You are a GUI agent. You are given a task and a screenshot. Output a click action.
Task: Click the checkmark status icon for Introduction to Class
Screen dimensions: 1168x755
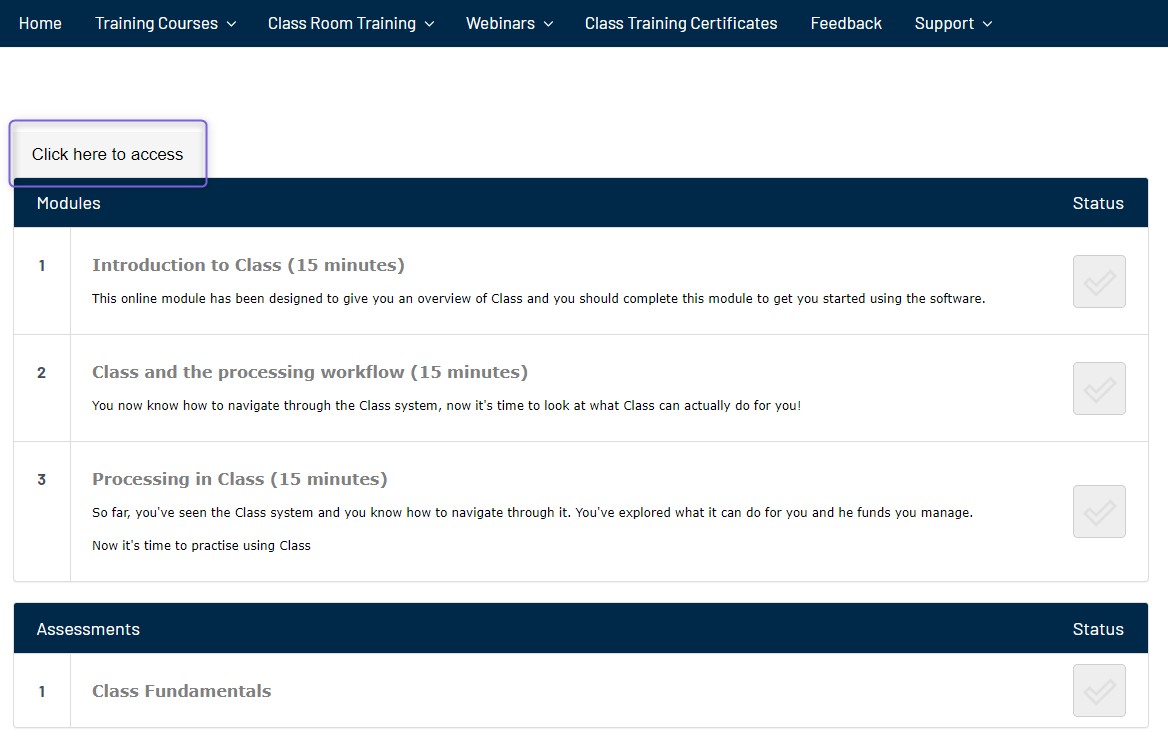click(x=1099, y=281)
